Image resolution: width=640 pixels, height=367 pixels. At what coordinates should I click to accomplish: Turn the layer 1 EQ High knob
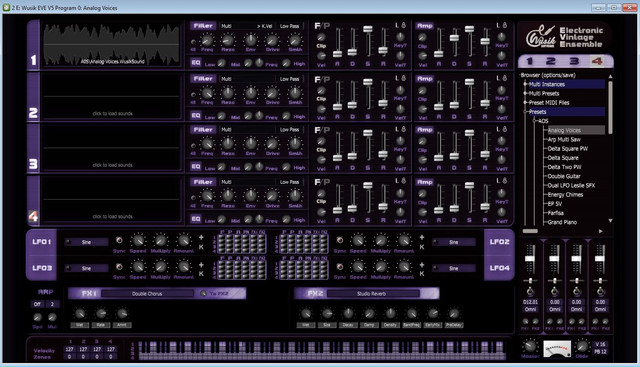pos(287,63)
